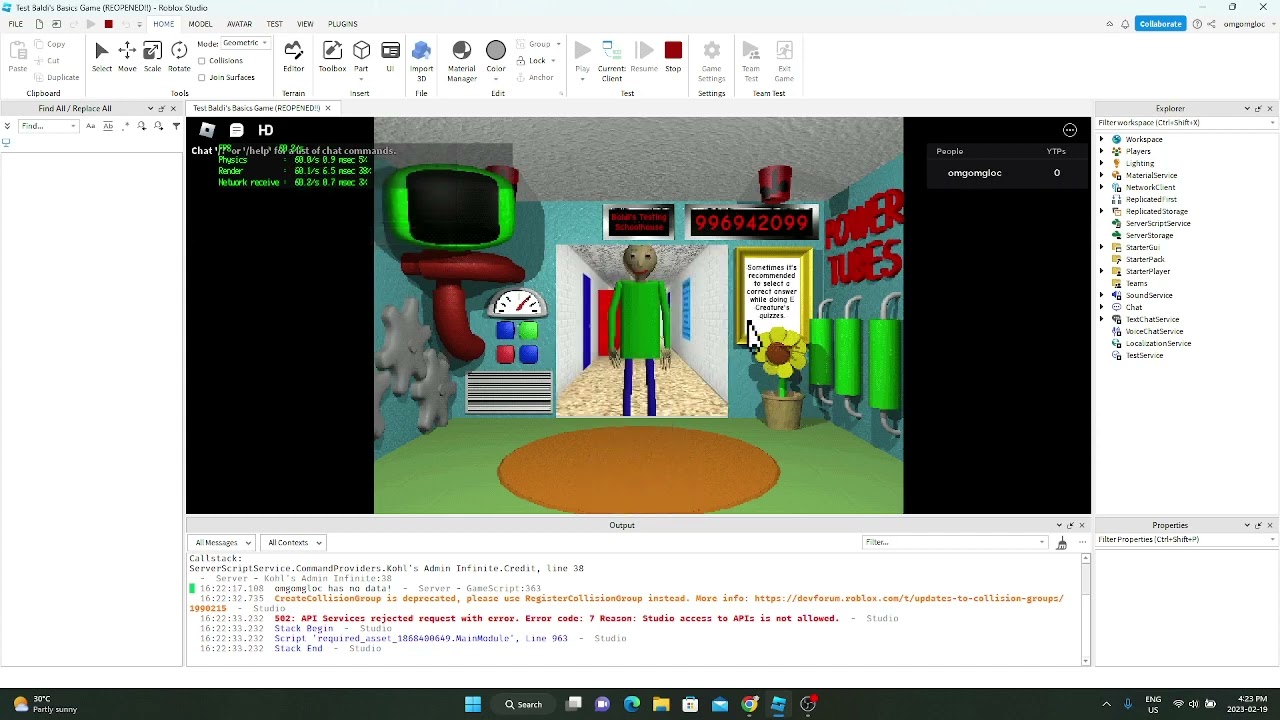
Task: Switch to the MODEL ribbon tab
Action: 200,24
